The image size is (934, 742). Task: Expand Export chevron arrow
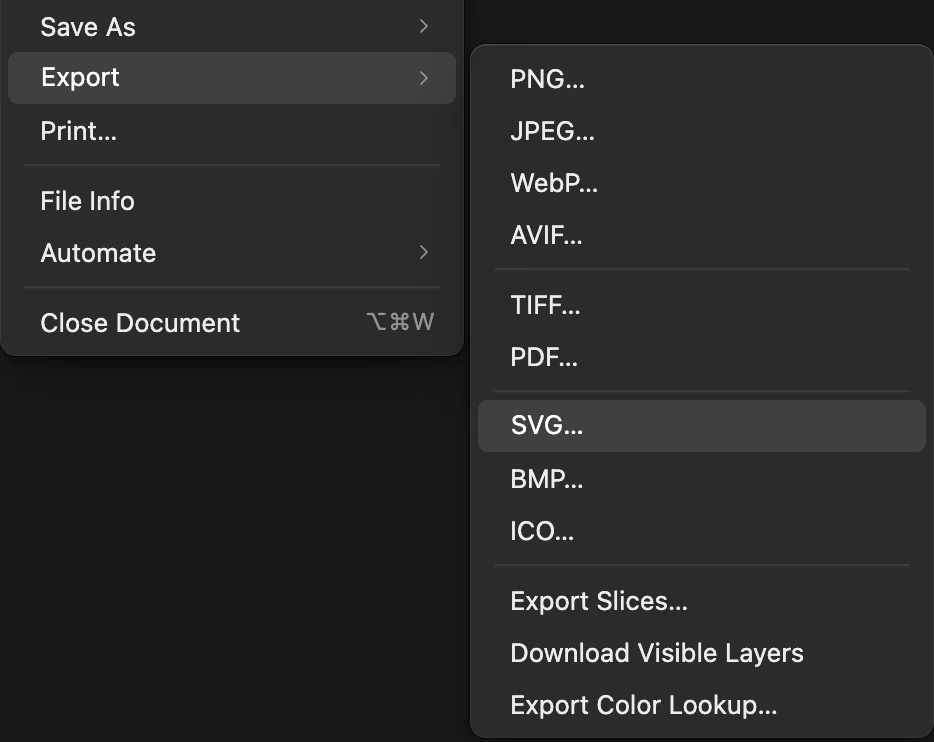coord(424,77)
